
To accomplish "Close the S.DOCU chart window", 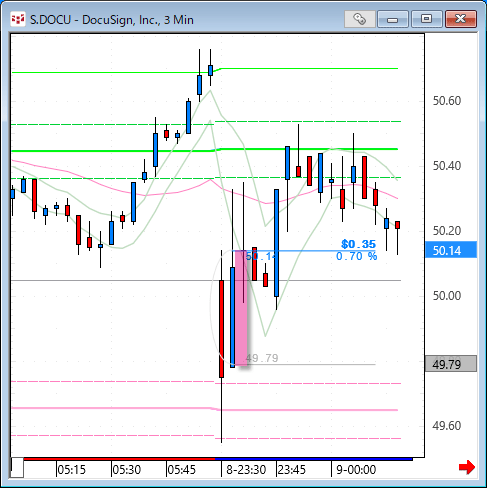I will click(461, 19).
